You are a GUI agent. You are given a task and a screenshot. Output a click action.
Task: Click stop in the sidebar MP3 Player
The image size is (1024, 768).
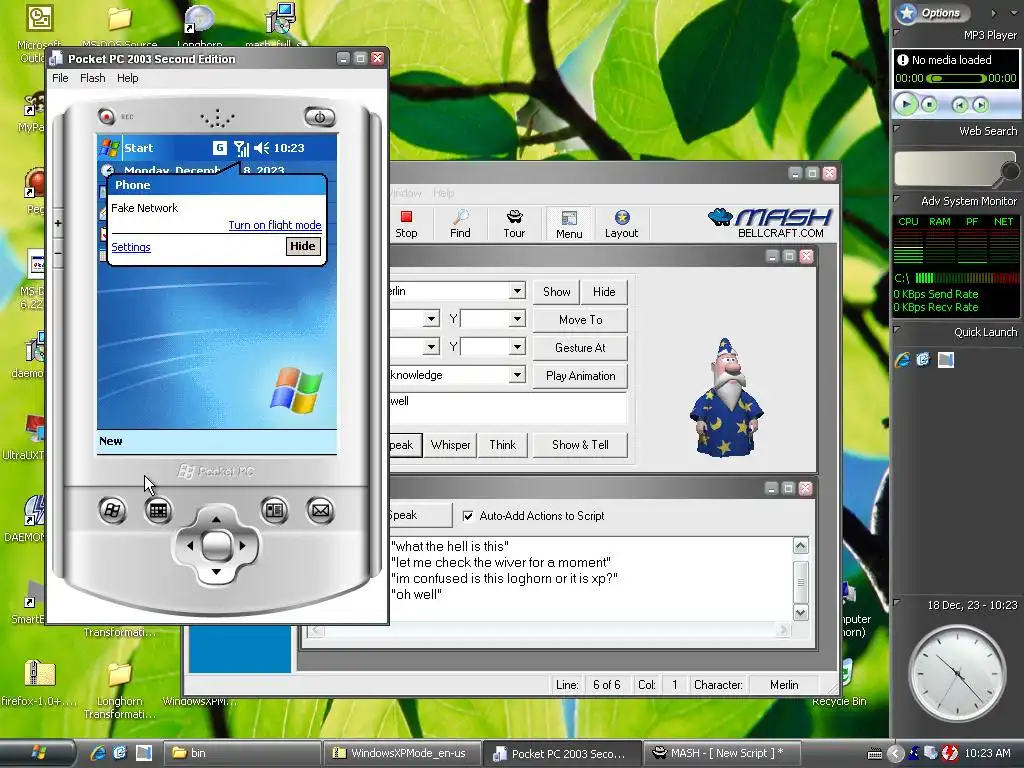pos(929,104)
